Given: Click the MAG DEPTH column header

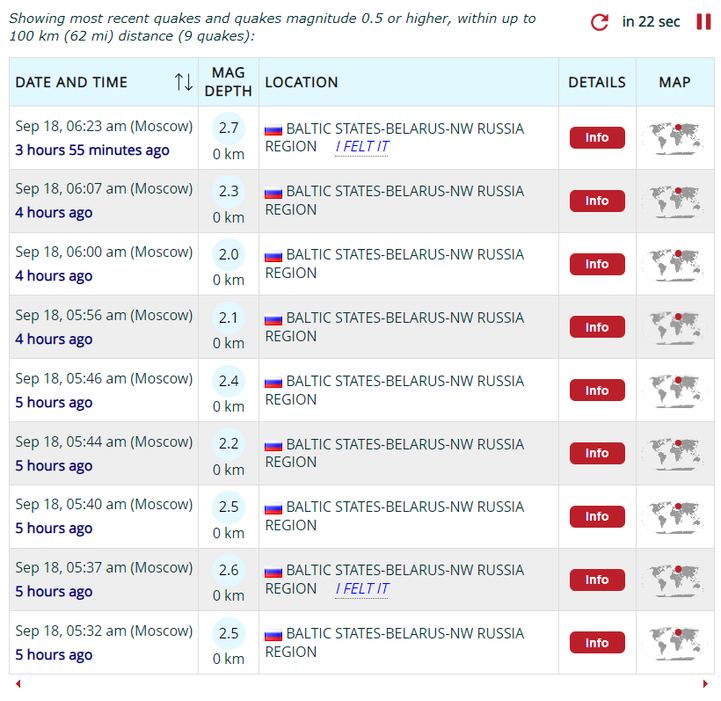Looking at the screenshot, I should 229,82.
